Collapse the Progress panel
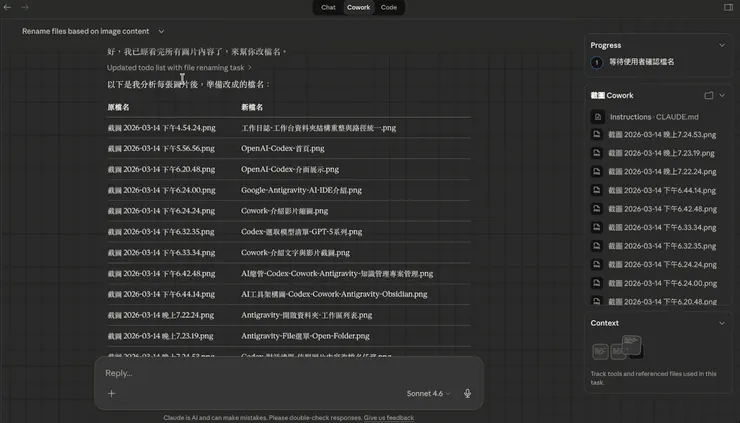 point(722,45)
